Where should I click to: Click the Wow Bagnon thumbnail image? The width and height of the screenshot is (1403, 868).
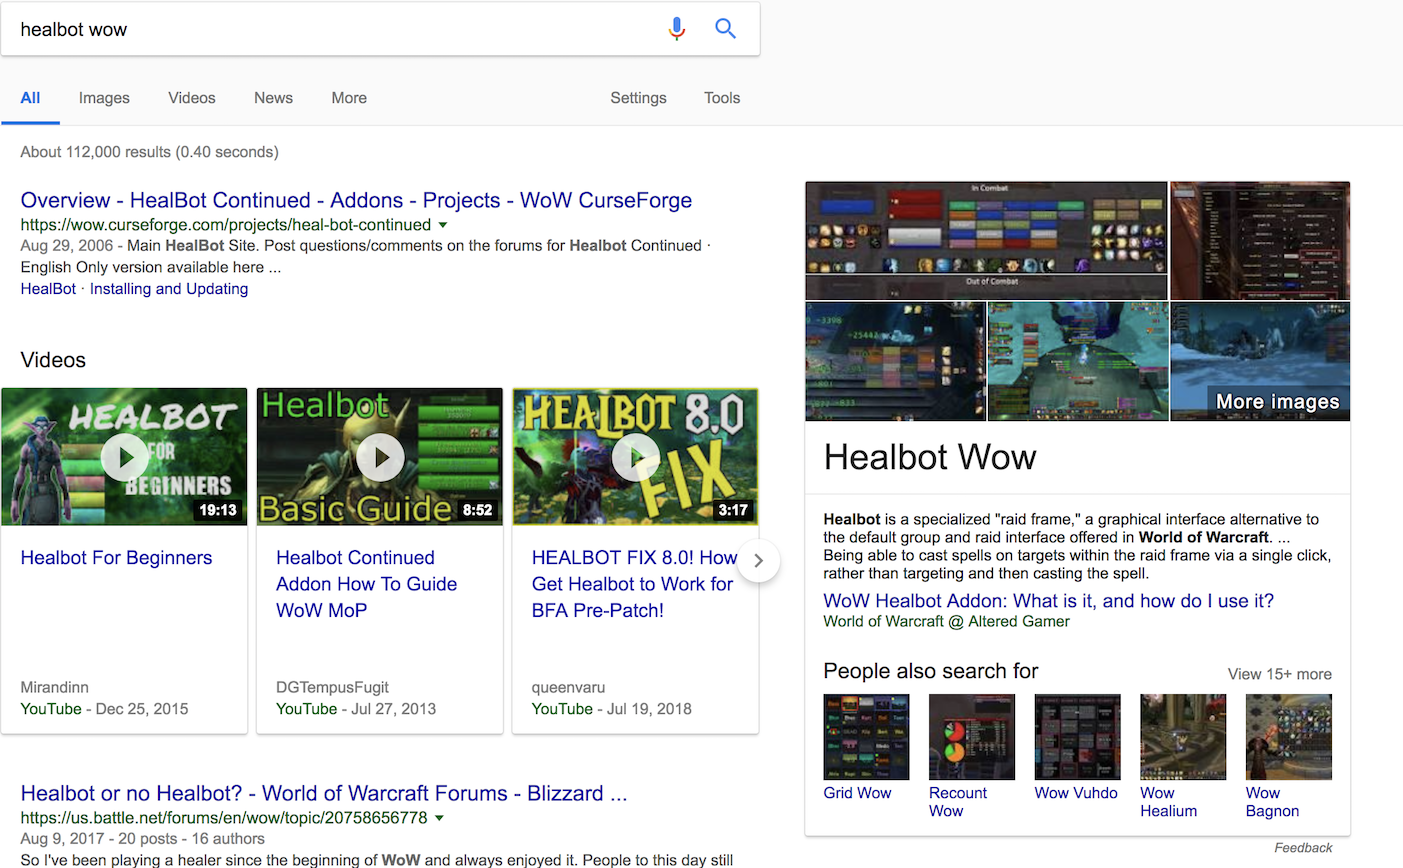coord(1288,737)
